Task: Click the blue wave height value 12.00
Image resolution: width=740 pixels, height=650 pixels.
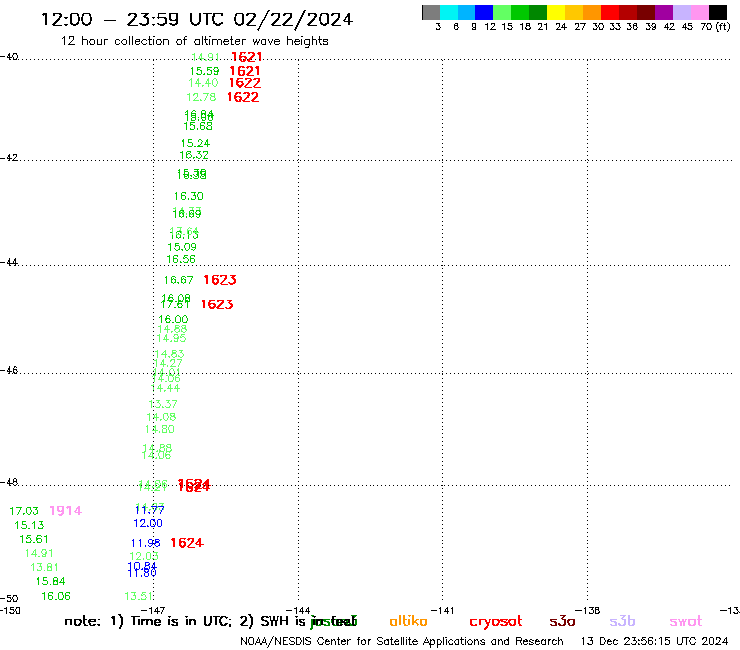Action: point(148,523)
